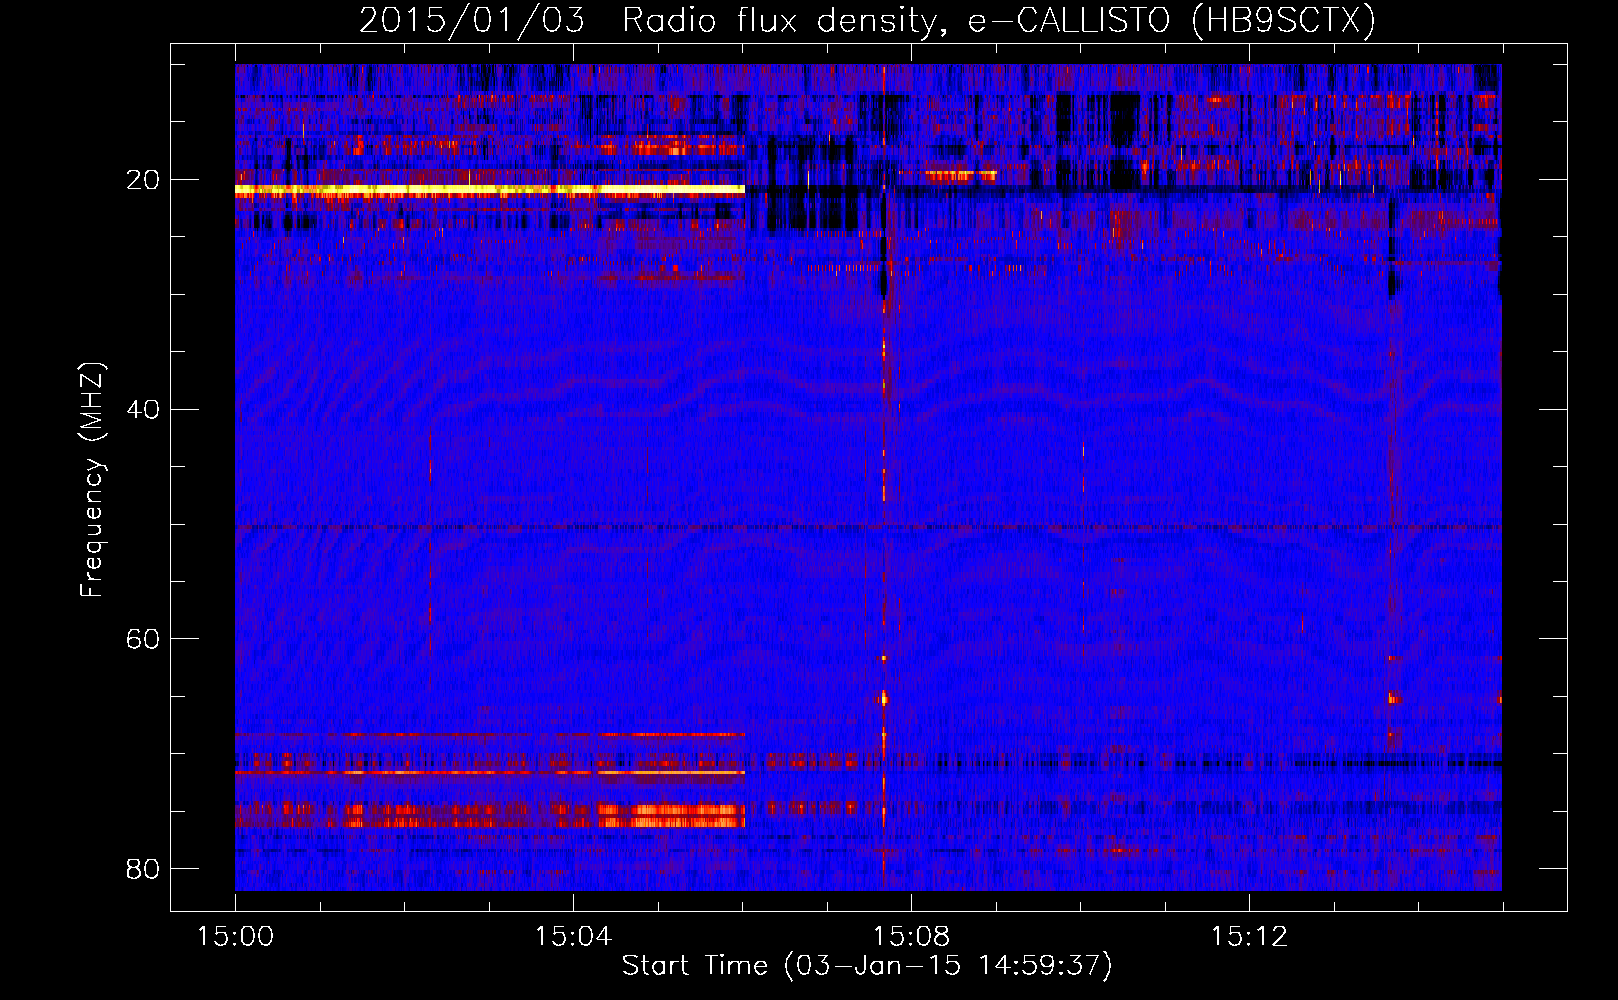Click the '20' frequency tick label
Image resolution: width=1618 pixels, height=1000 pixels.
pyautogui.click(x=143, y=180)
